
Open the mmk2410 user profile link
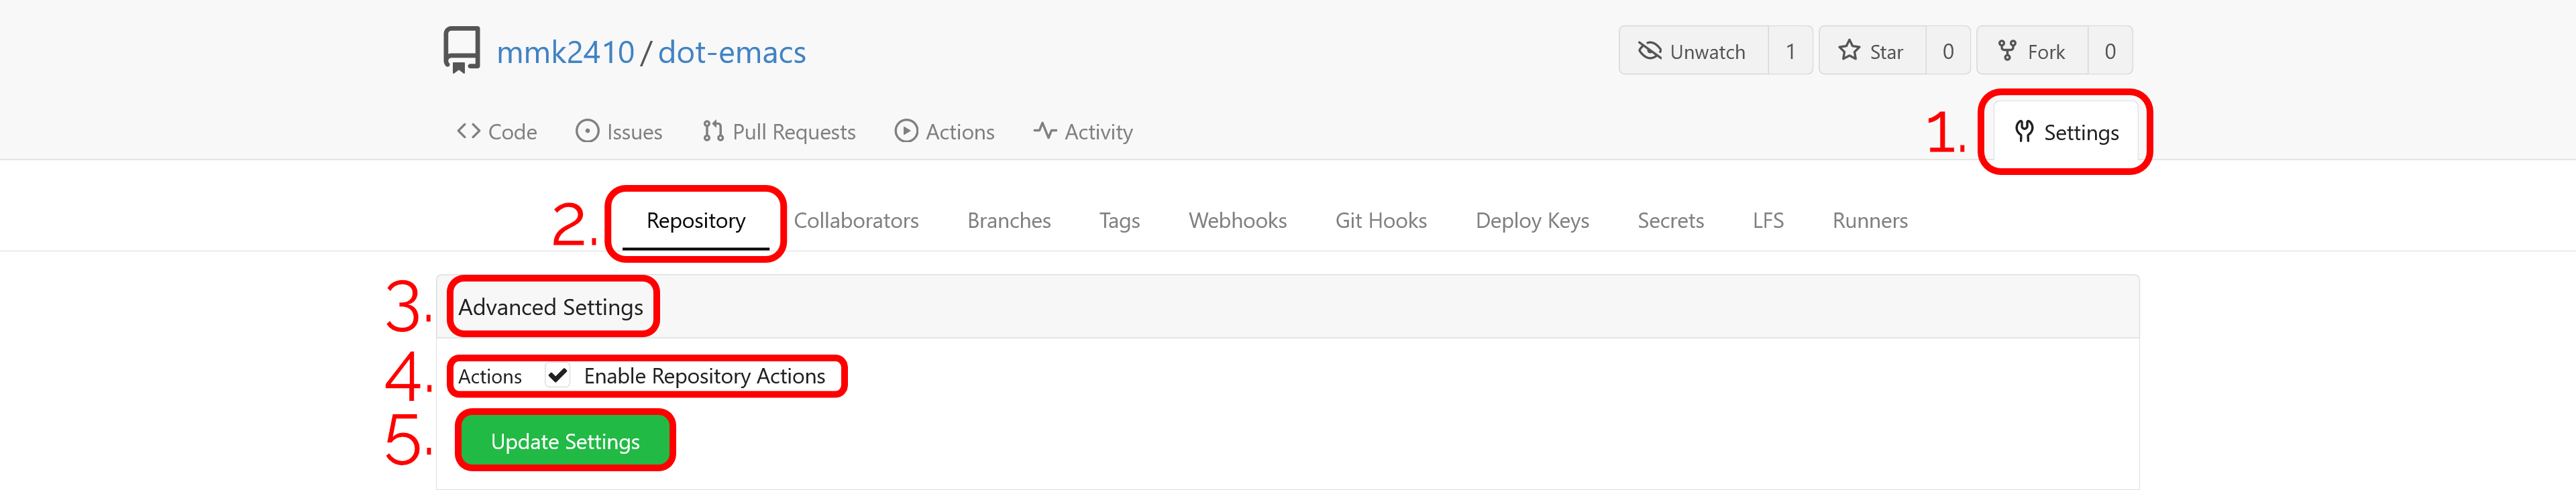(565, 52)
